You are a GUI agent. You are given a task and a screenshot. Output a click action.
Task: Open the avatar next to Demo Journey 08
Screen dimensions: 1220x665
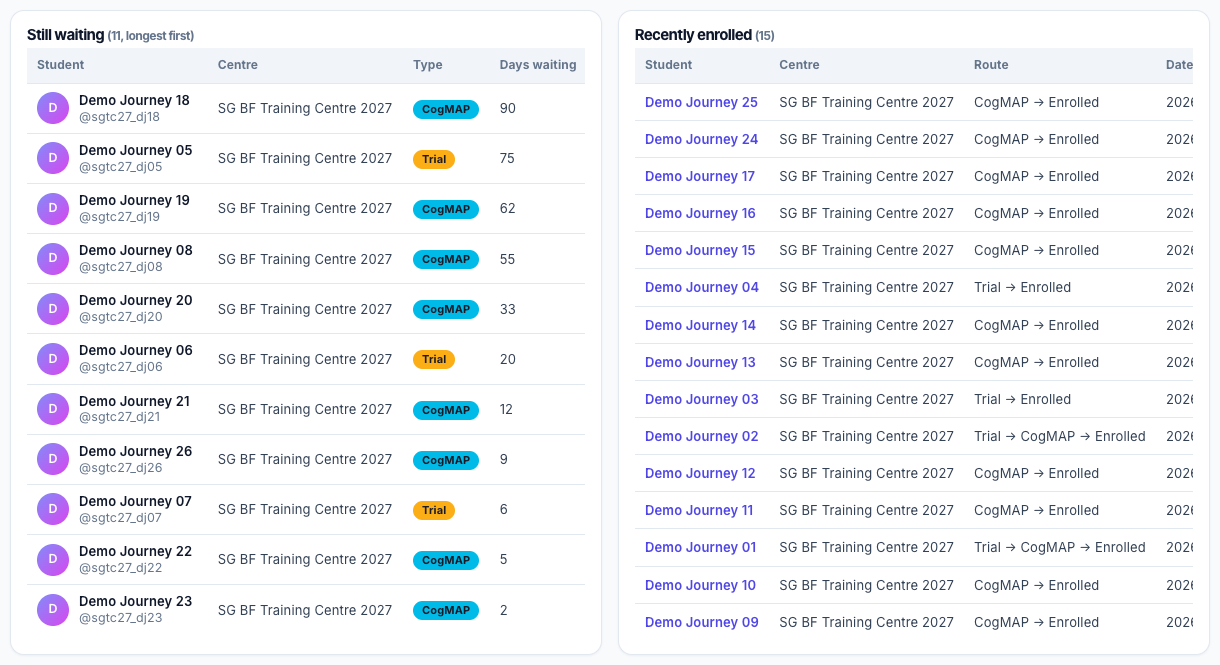(x=53, y=258)
